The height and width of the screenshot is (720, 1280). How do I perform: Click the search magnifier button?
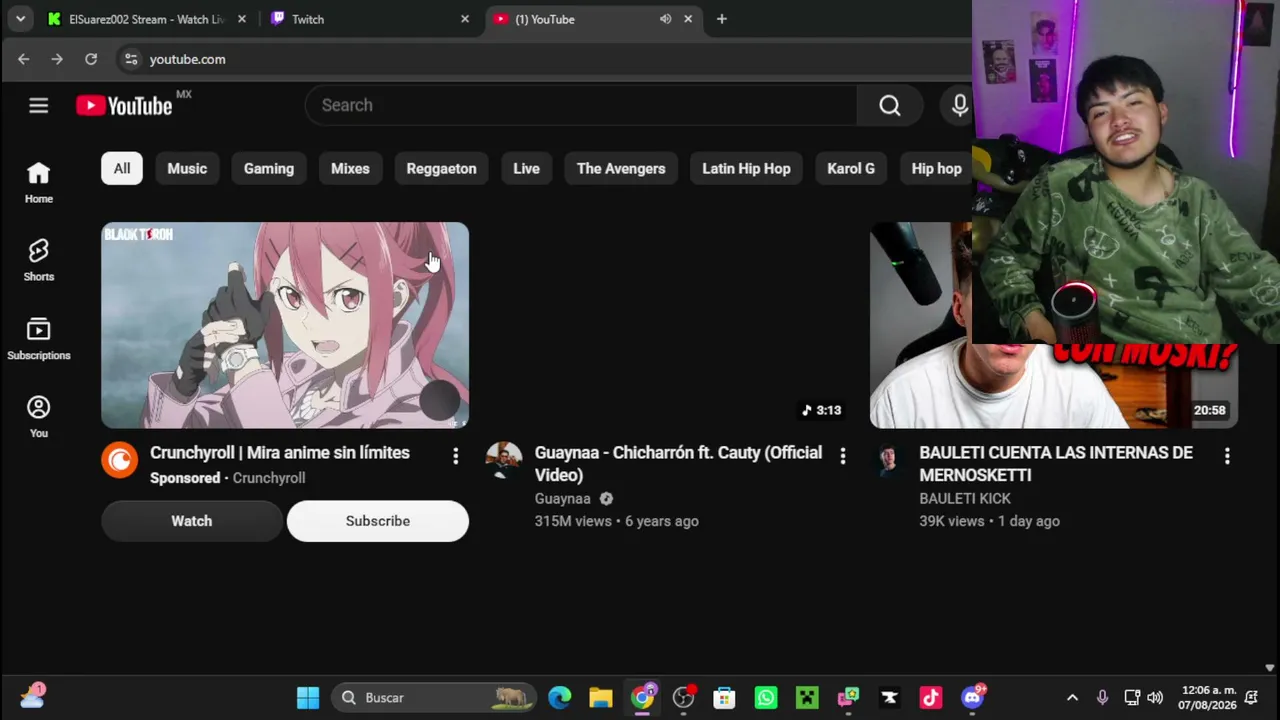click(889, 105)
